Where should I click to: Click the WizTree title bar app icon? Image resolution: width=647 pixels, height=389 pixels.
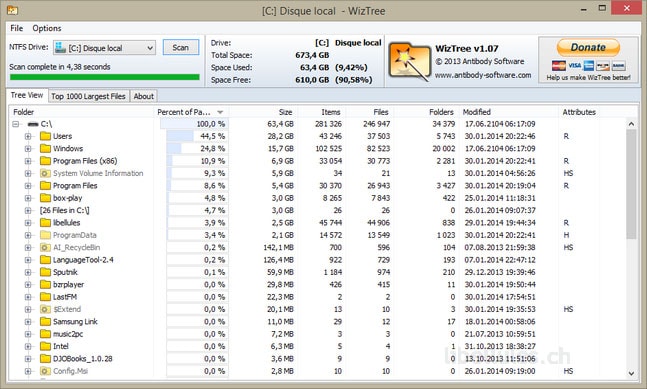click(12, 10)
